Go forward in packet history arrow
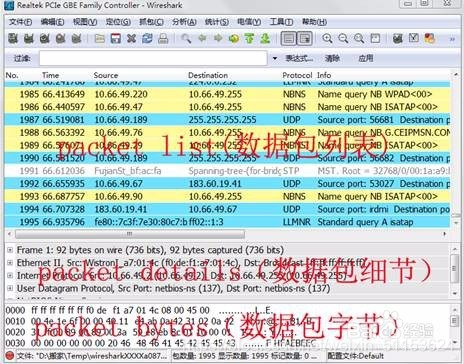464x364 pixels. (x=218, y=39)
